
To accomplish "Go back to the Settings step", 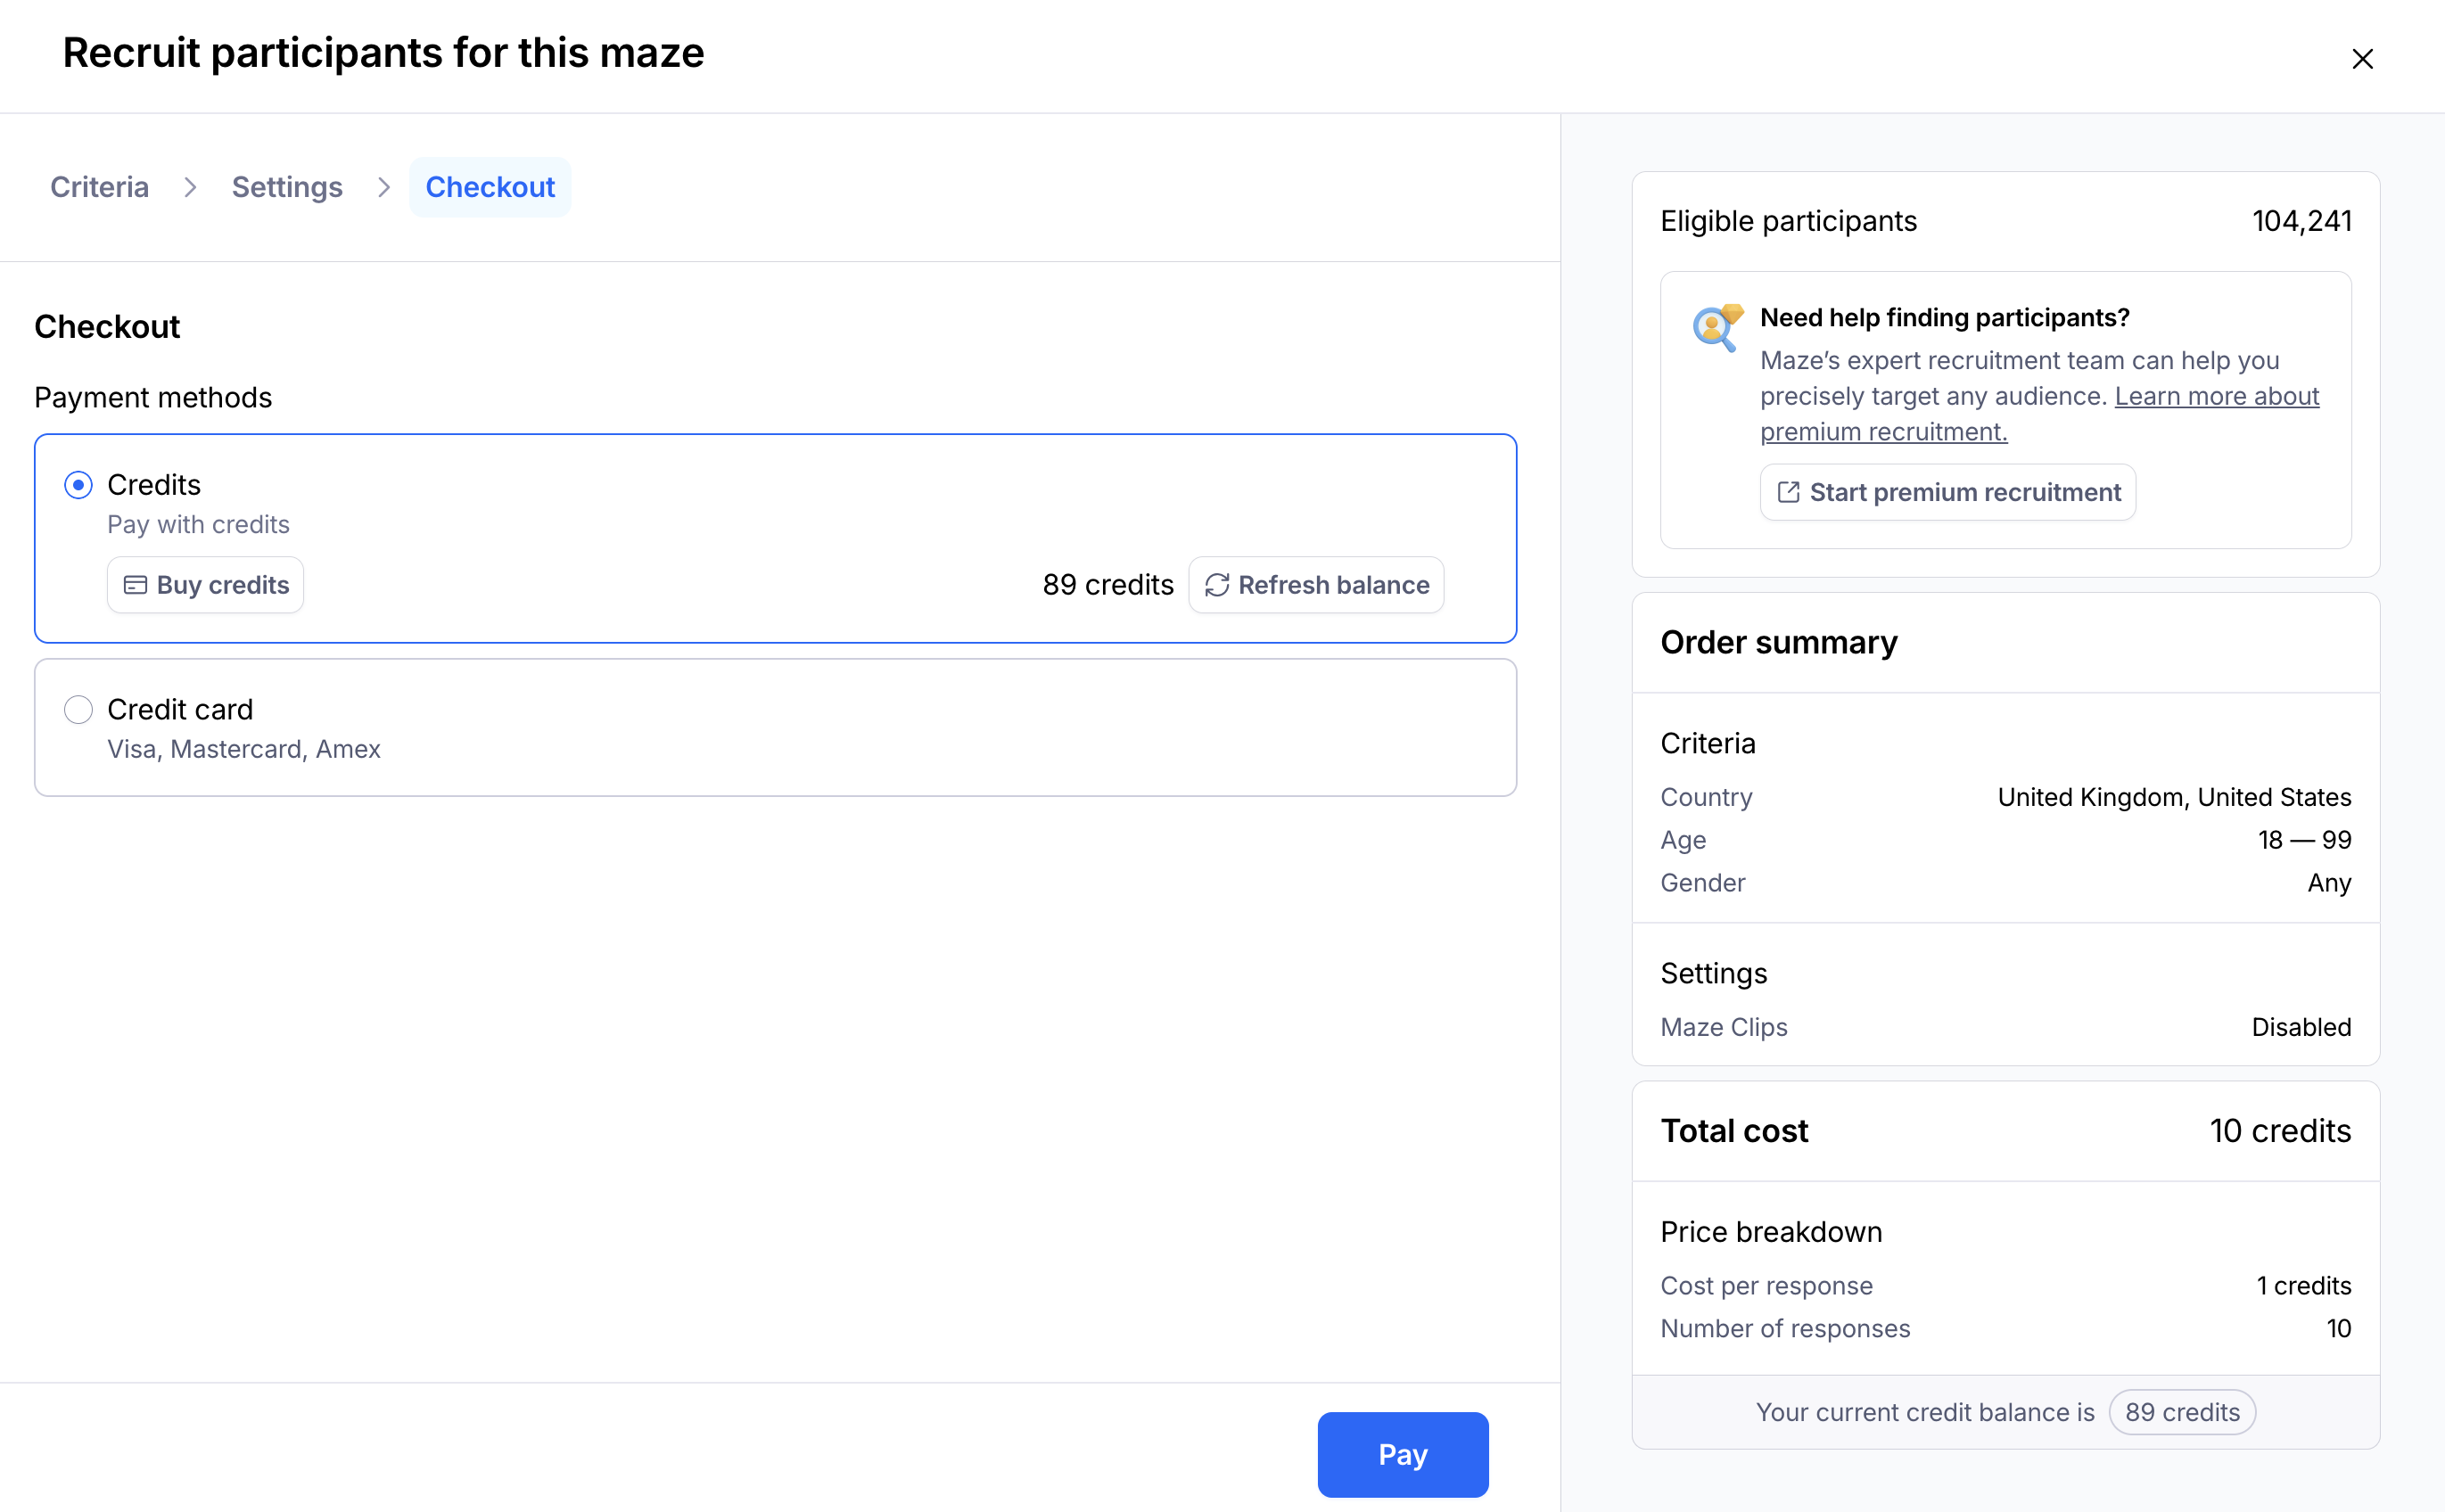I will (x=287, y=187).
